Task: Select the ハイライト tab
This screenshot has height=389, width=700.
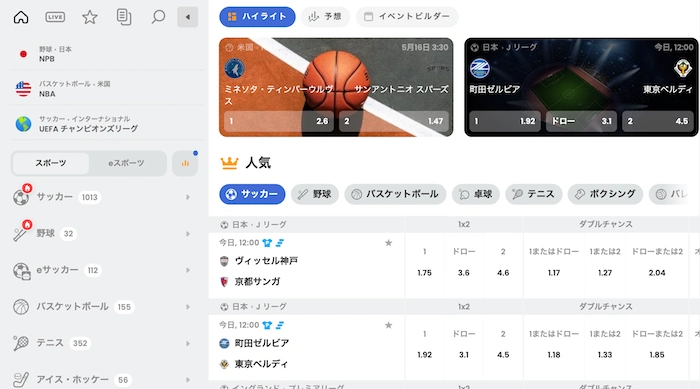Action: click(x=257, y=17)
